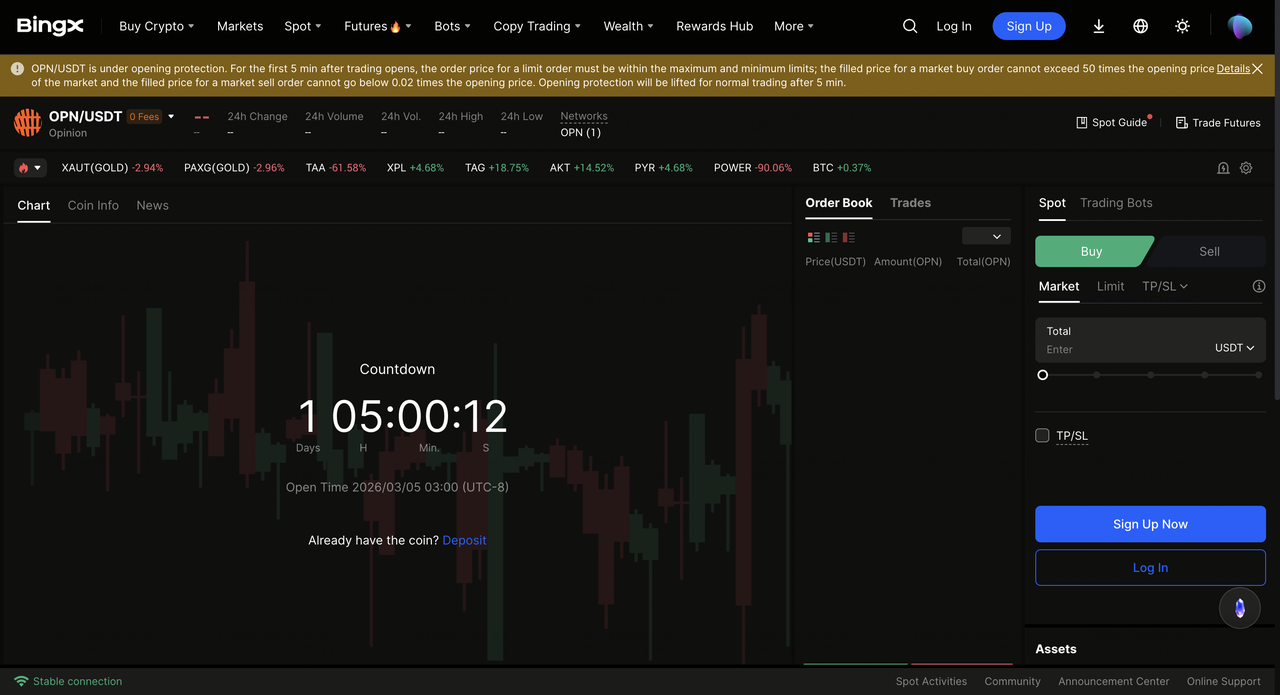Expand order book depth dropdown

tap(986, 236)
